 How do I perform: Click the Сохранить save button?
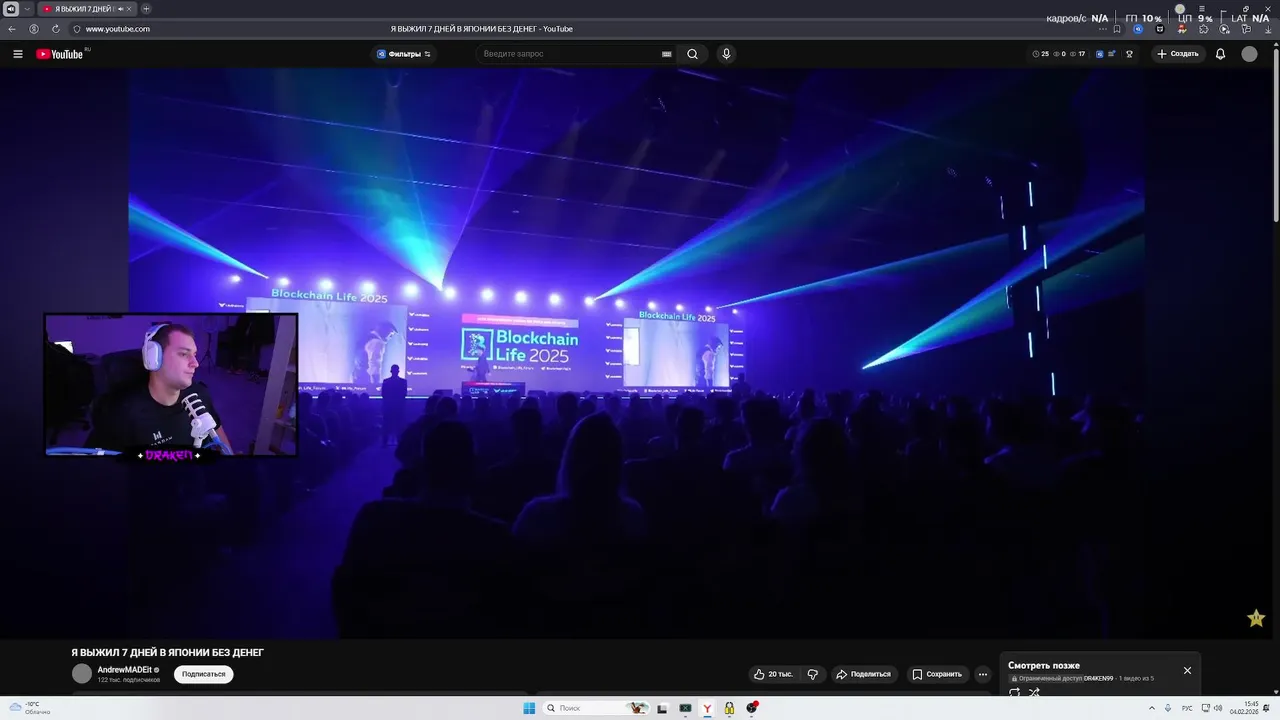pos(937,674)
